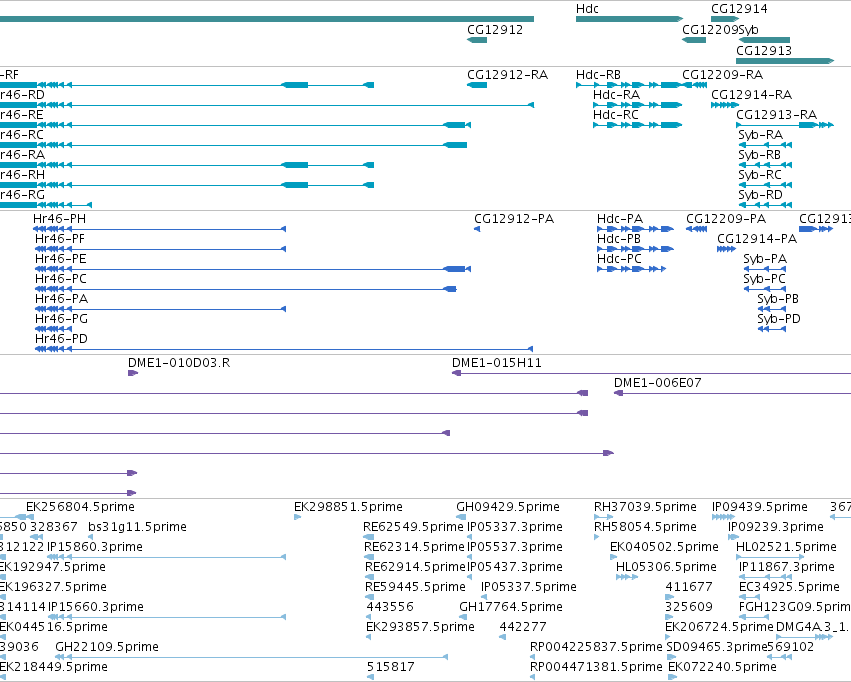Open the RH37039.5prime EST
851x682 pixels.
(604, 517)
